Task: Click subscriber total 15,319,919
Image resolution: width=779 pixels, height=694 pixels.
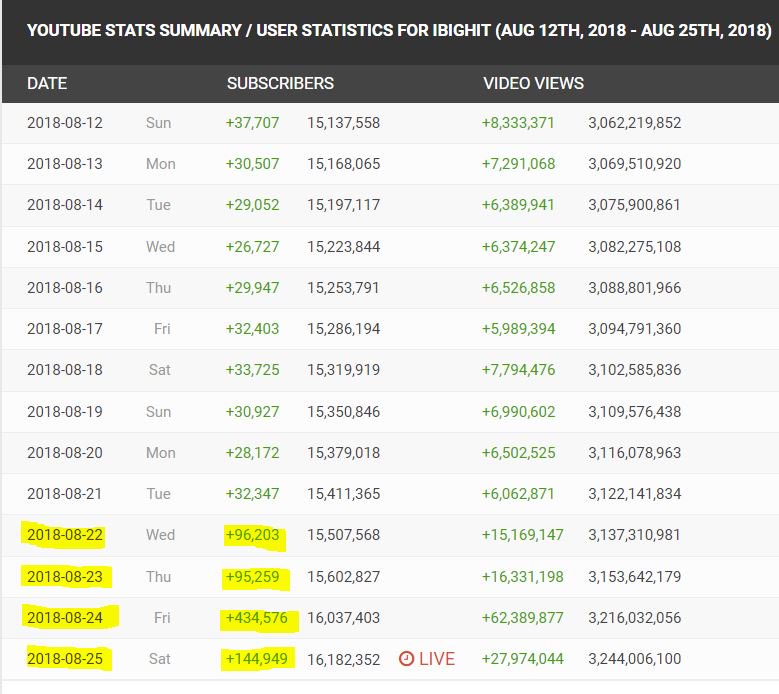Action: pyautogui.click(x=343, y=370)
